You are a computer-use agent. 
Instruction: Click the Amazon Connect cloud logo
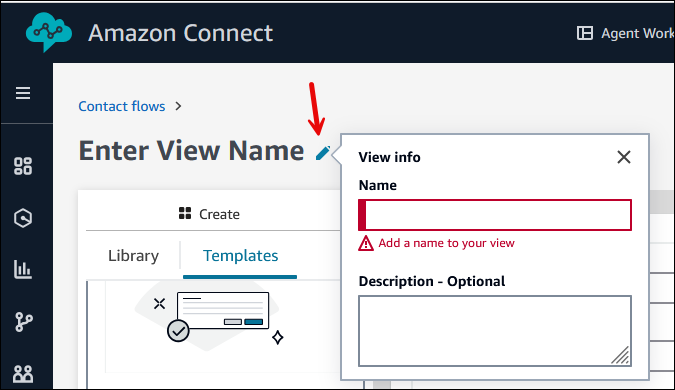(x=49, y=32)
